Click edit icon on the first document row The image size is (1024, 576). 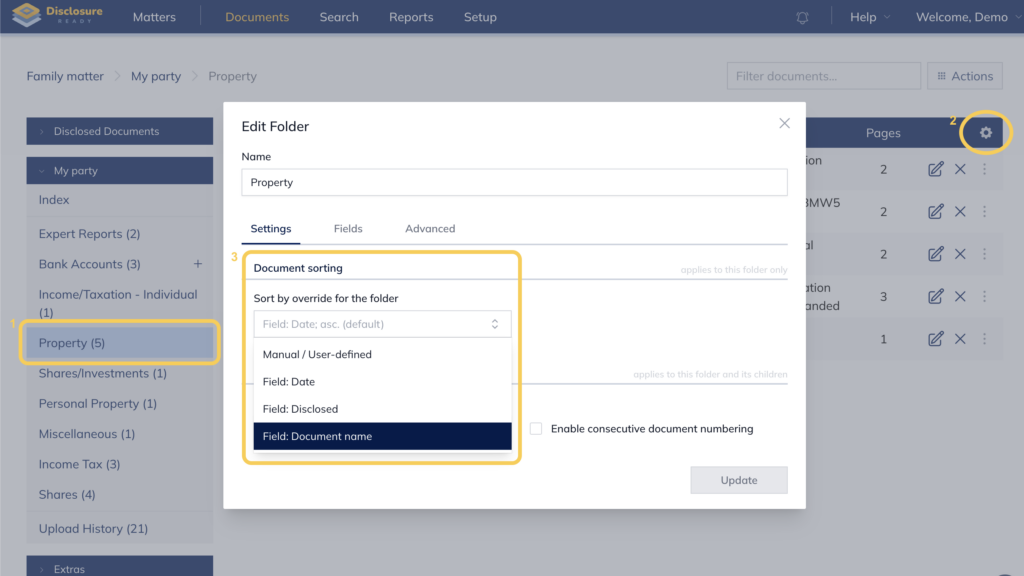pyautogui.click(x=935, y=169)
